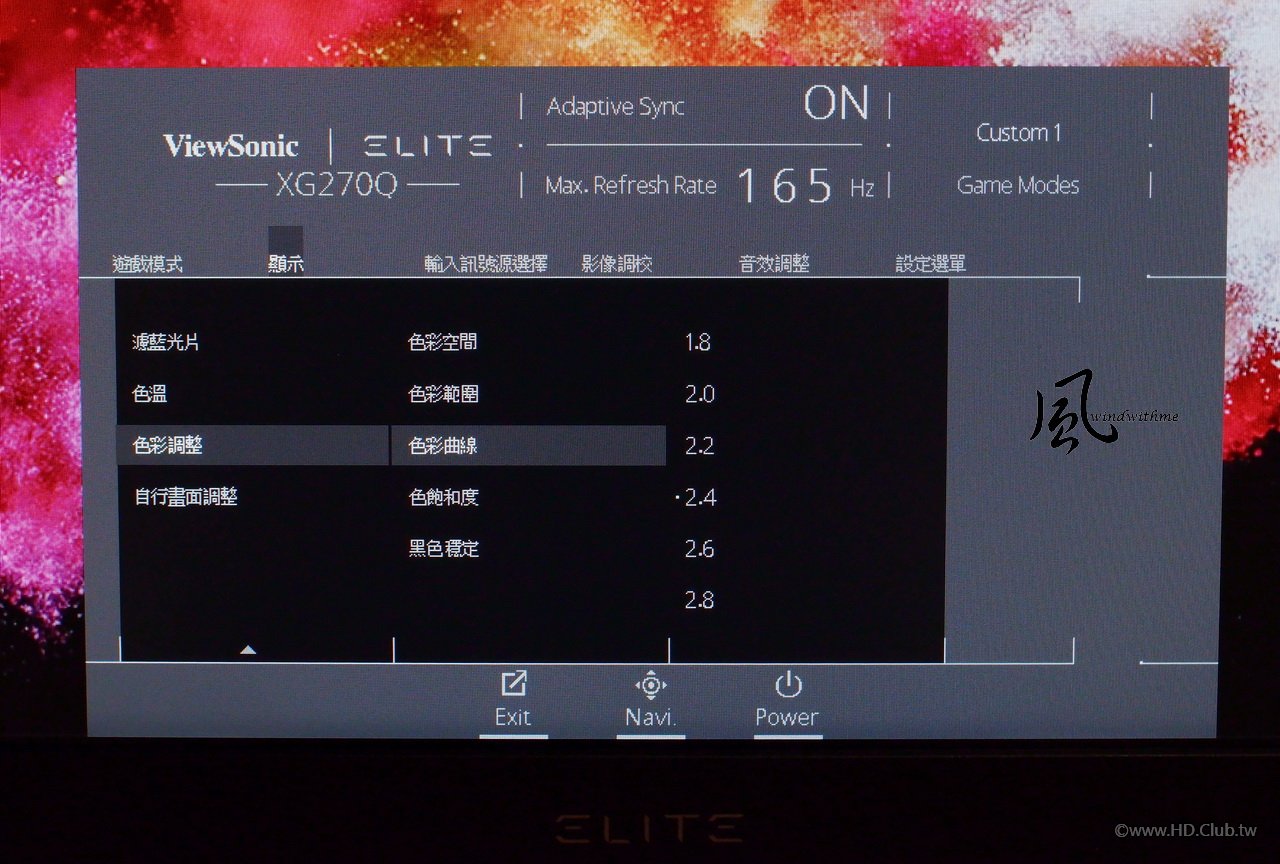Open the 色飽和度 submenu item
This screenshot has height=864, width=1280.
click(x=444, y=497)
